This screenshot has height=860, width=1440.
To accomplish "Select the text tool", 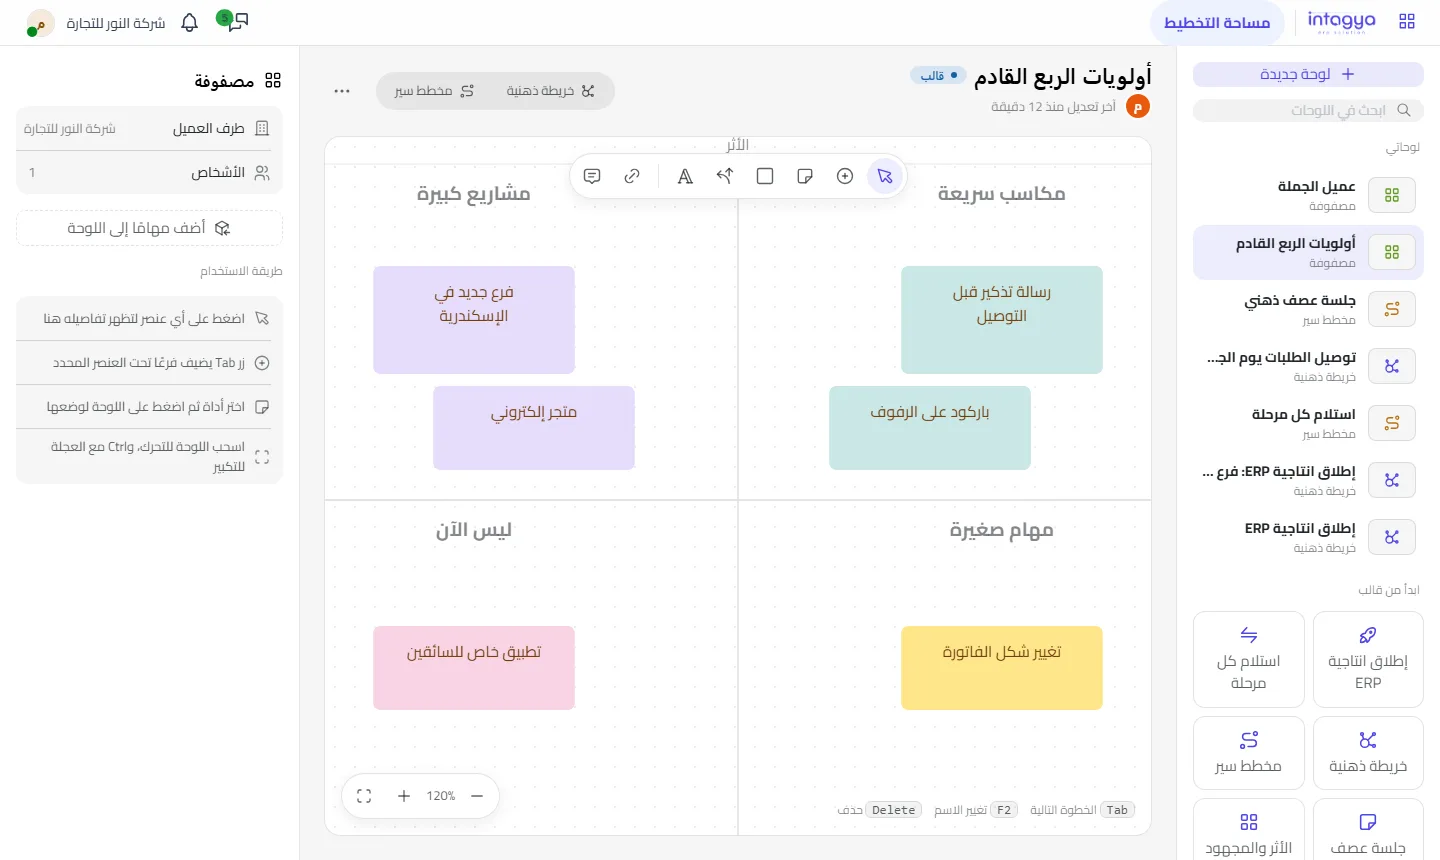I will [685, 176].
